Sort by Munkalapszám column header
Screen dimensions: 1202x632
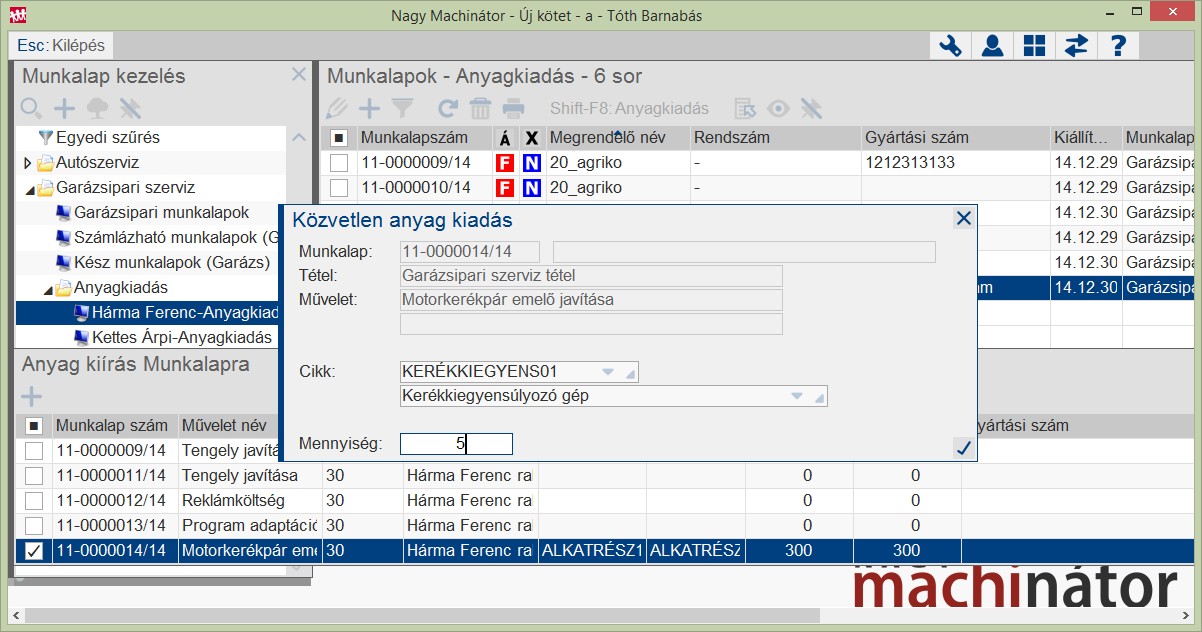[425, 138]
